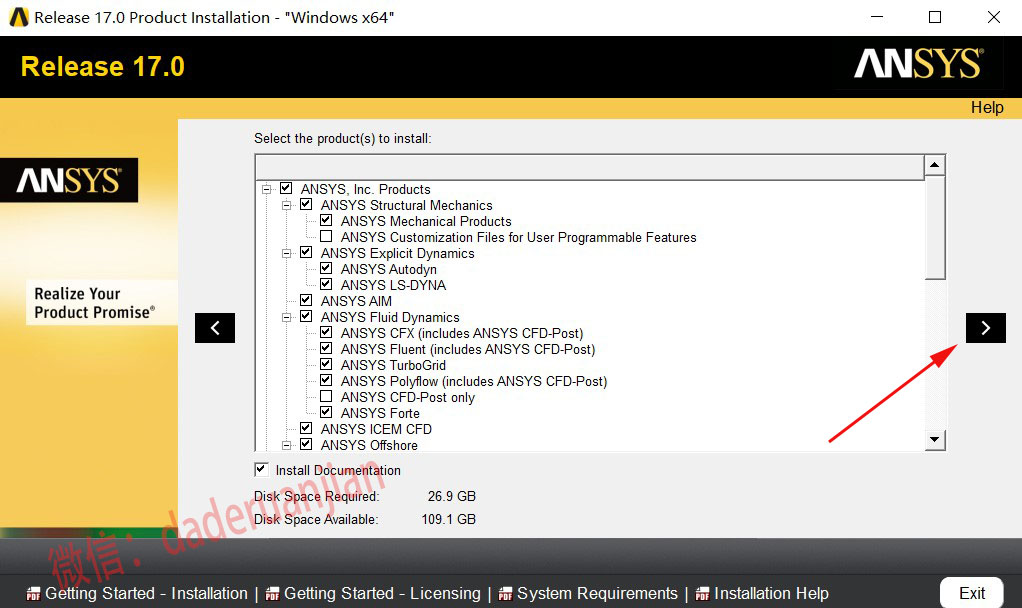
Task: Uncheck ANSYS TurboGrid checkbox
Action: [327, 364]
